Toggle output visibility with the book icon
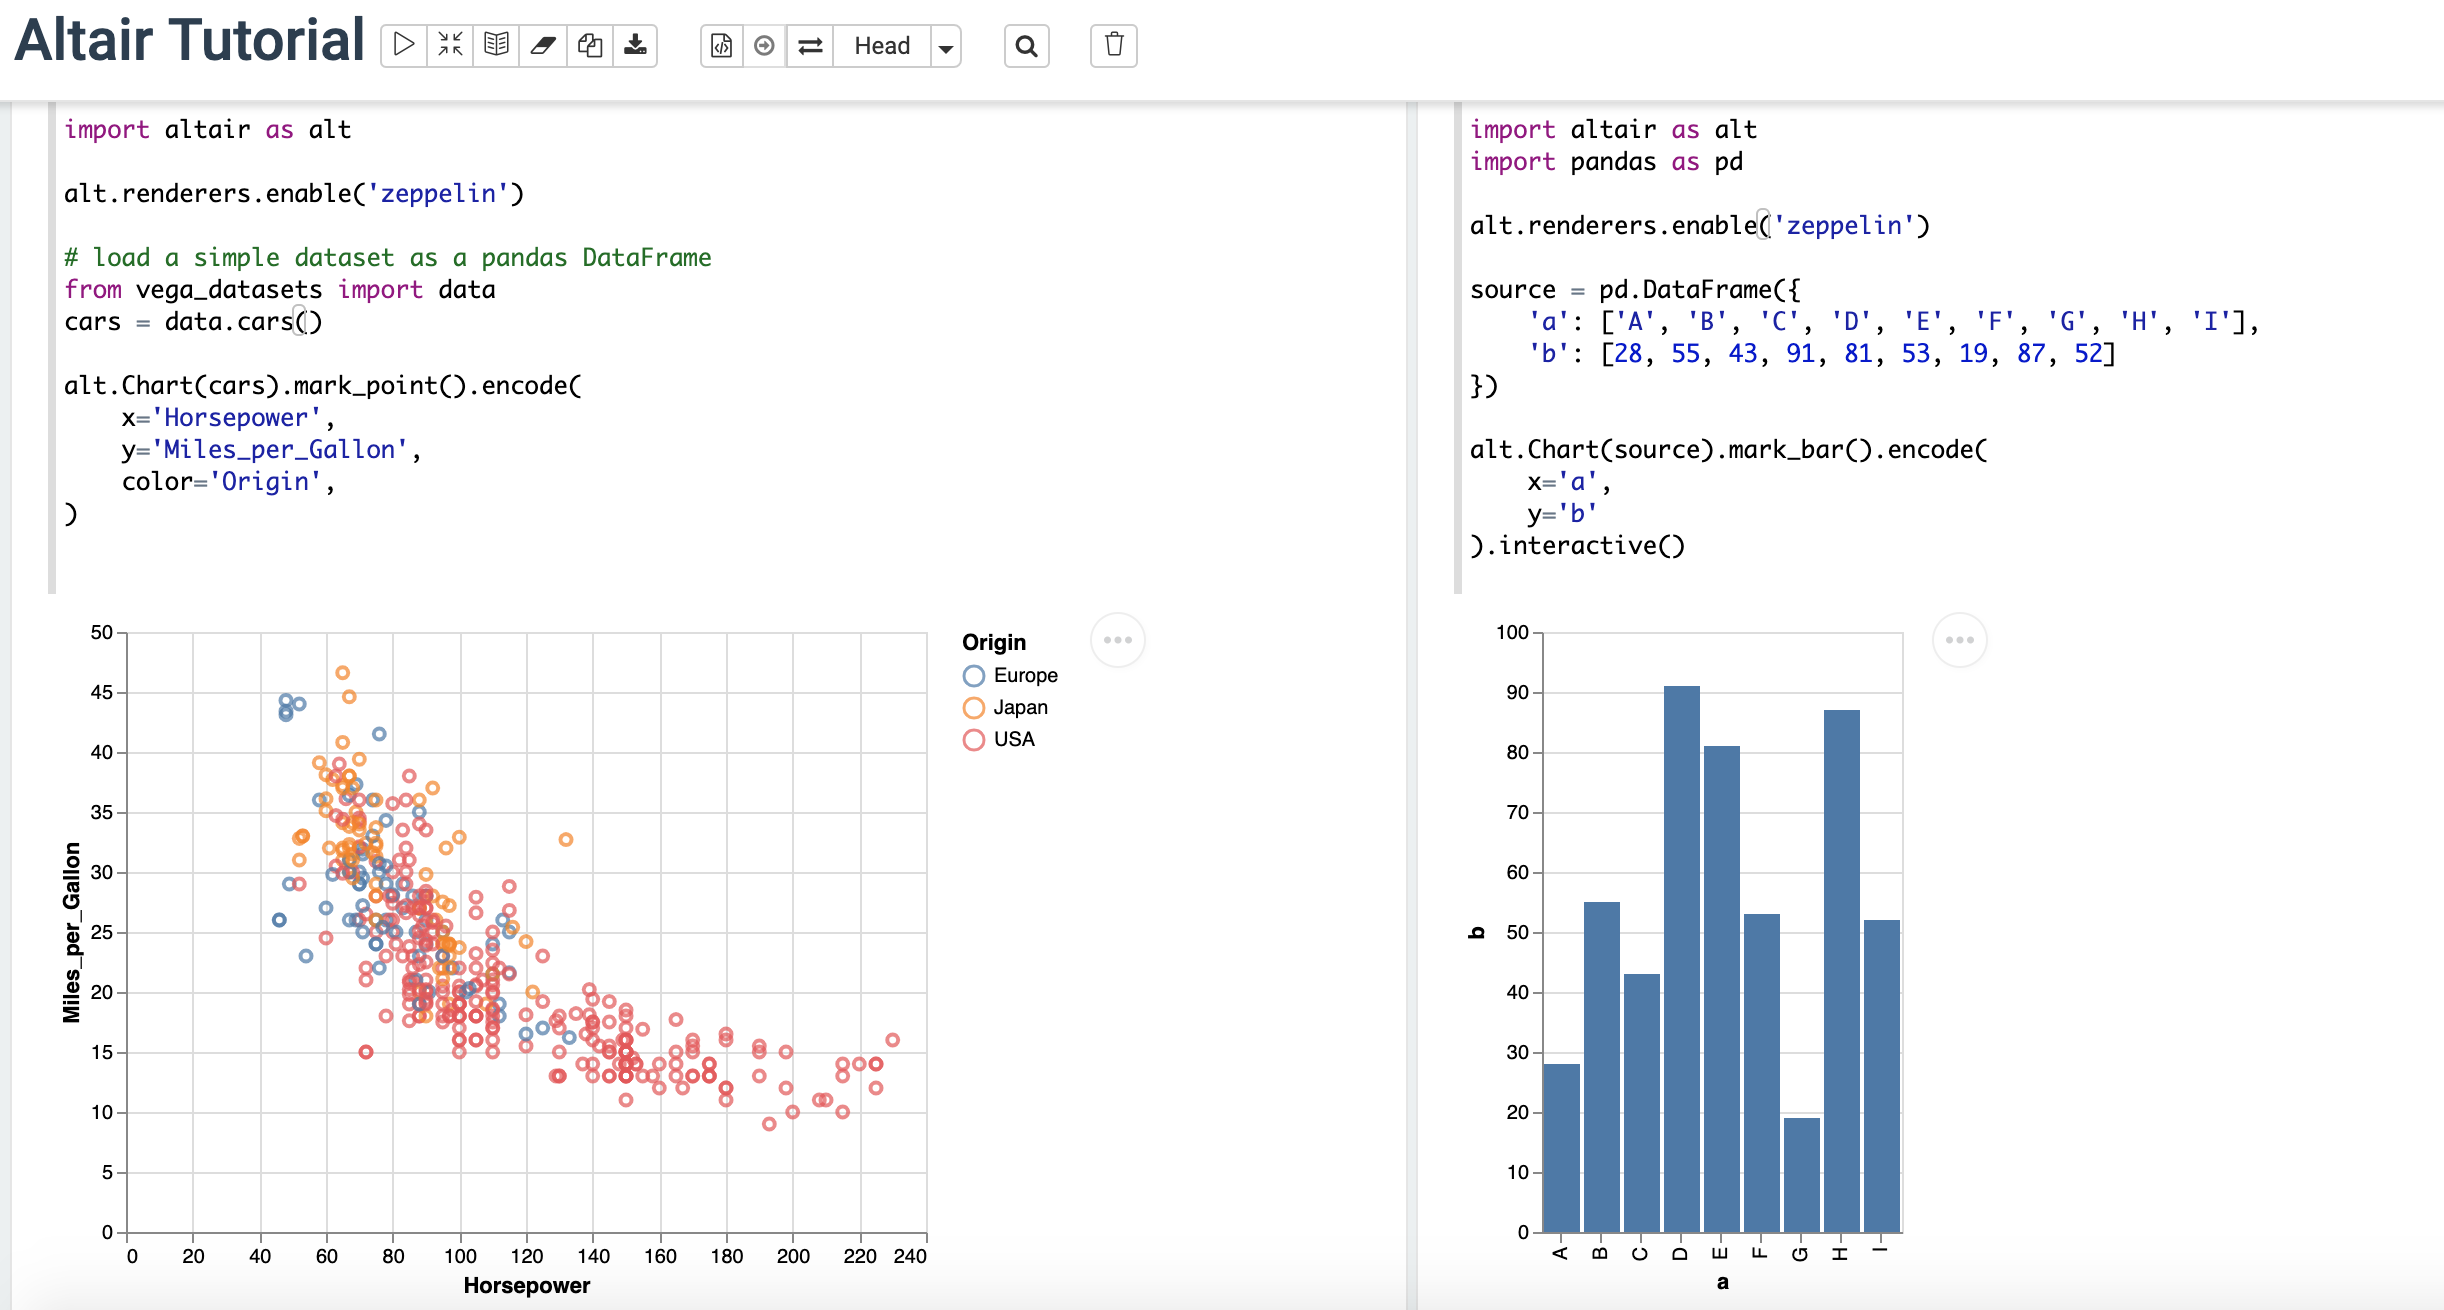 coord(497,45)
